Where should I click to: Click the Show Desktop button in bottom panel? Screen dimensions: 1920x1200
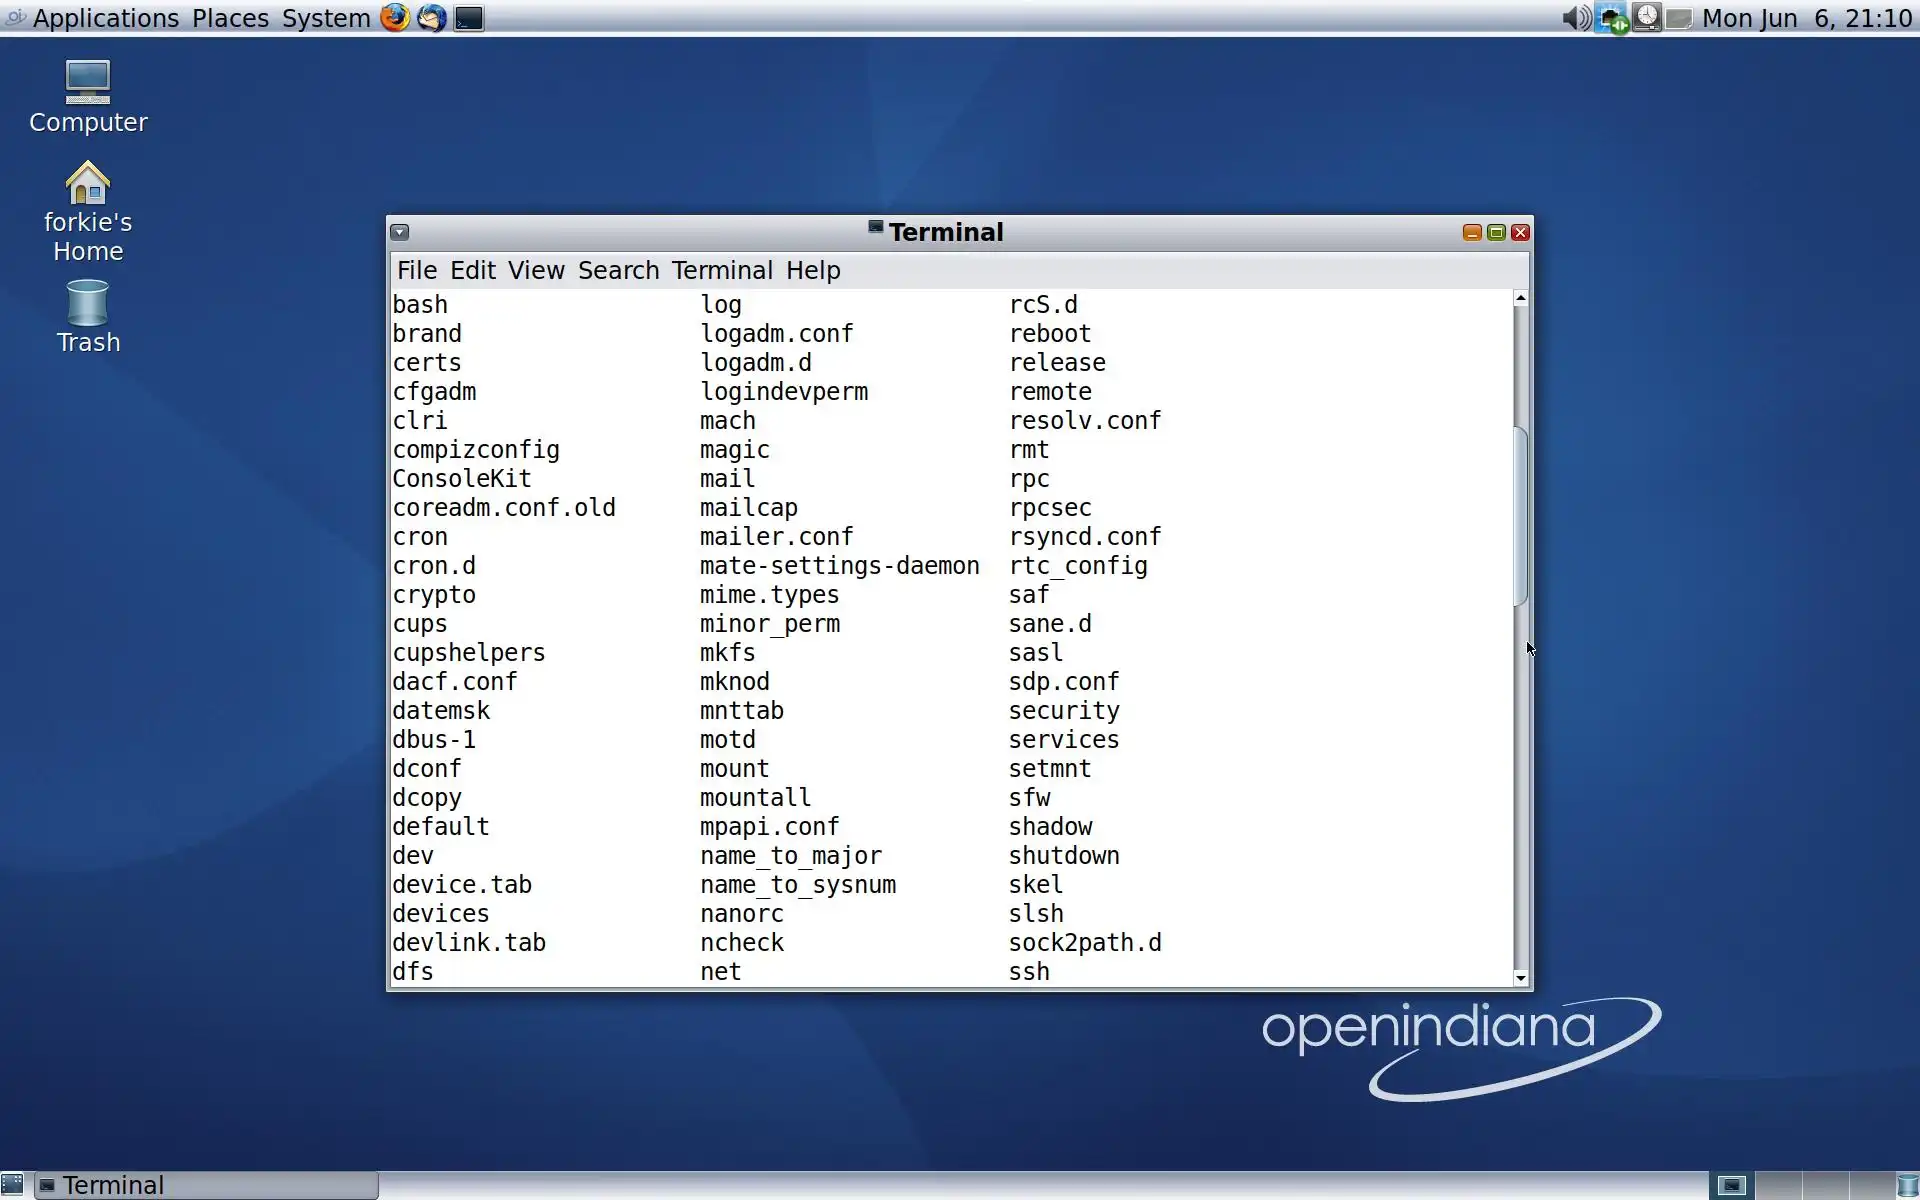(12, 1185)
